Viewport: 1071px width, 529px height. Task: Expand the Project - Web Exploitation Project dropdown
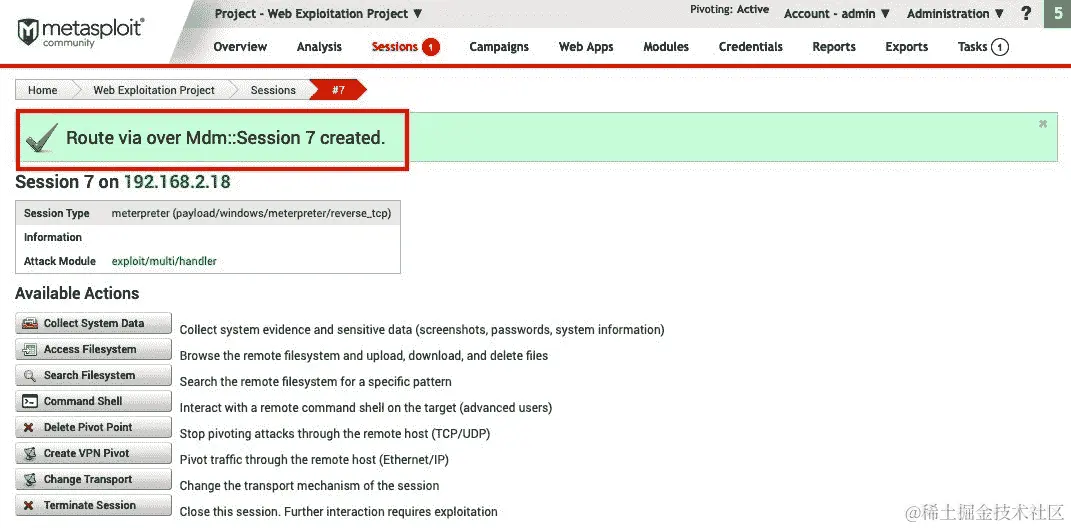pos(319,14)
